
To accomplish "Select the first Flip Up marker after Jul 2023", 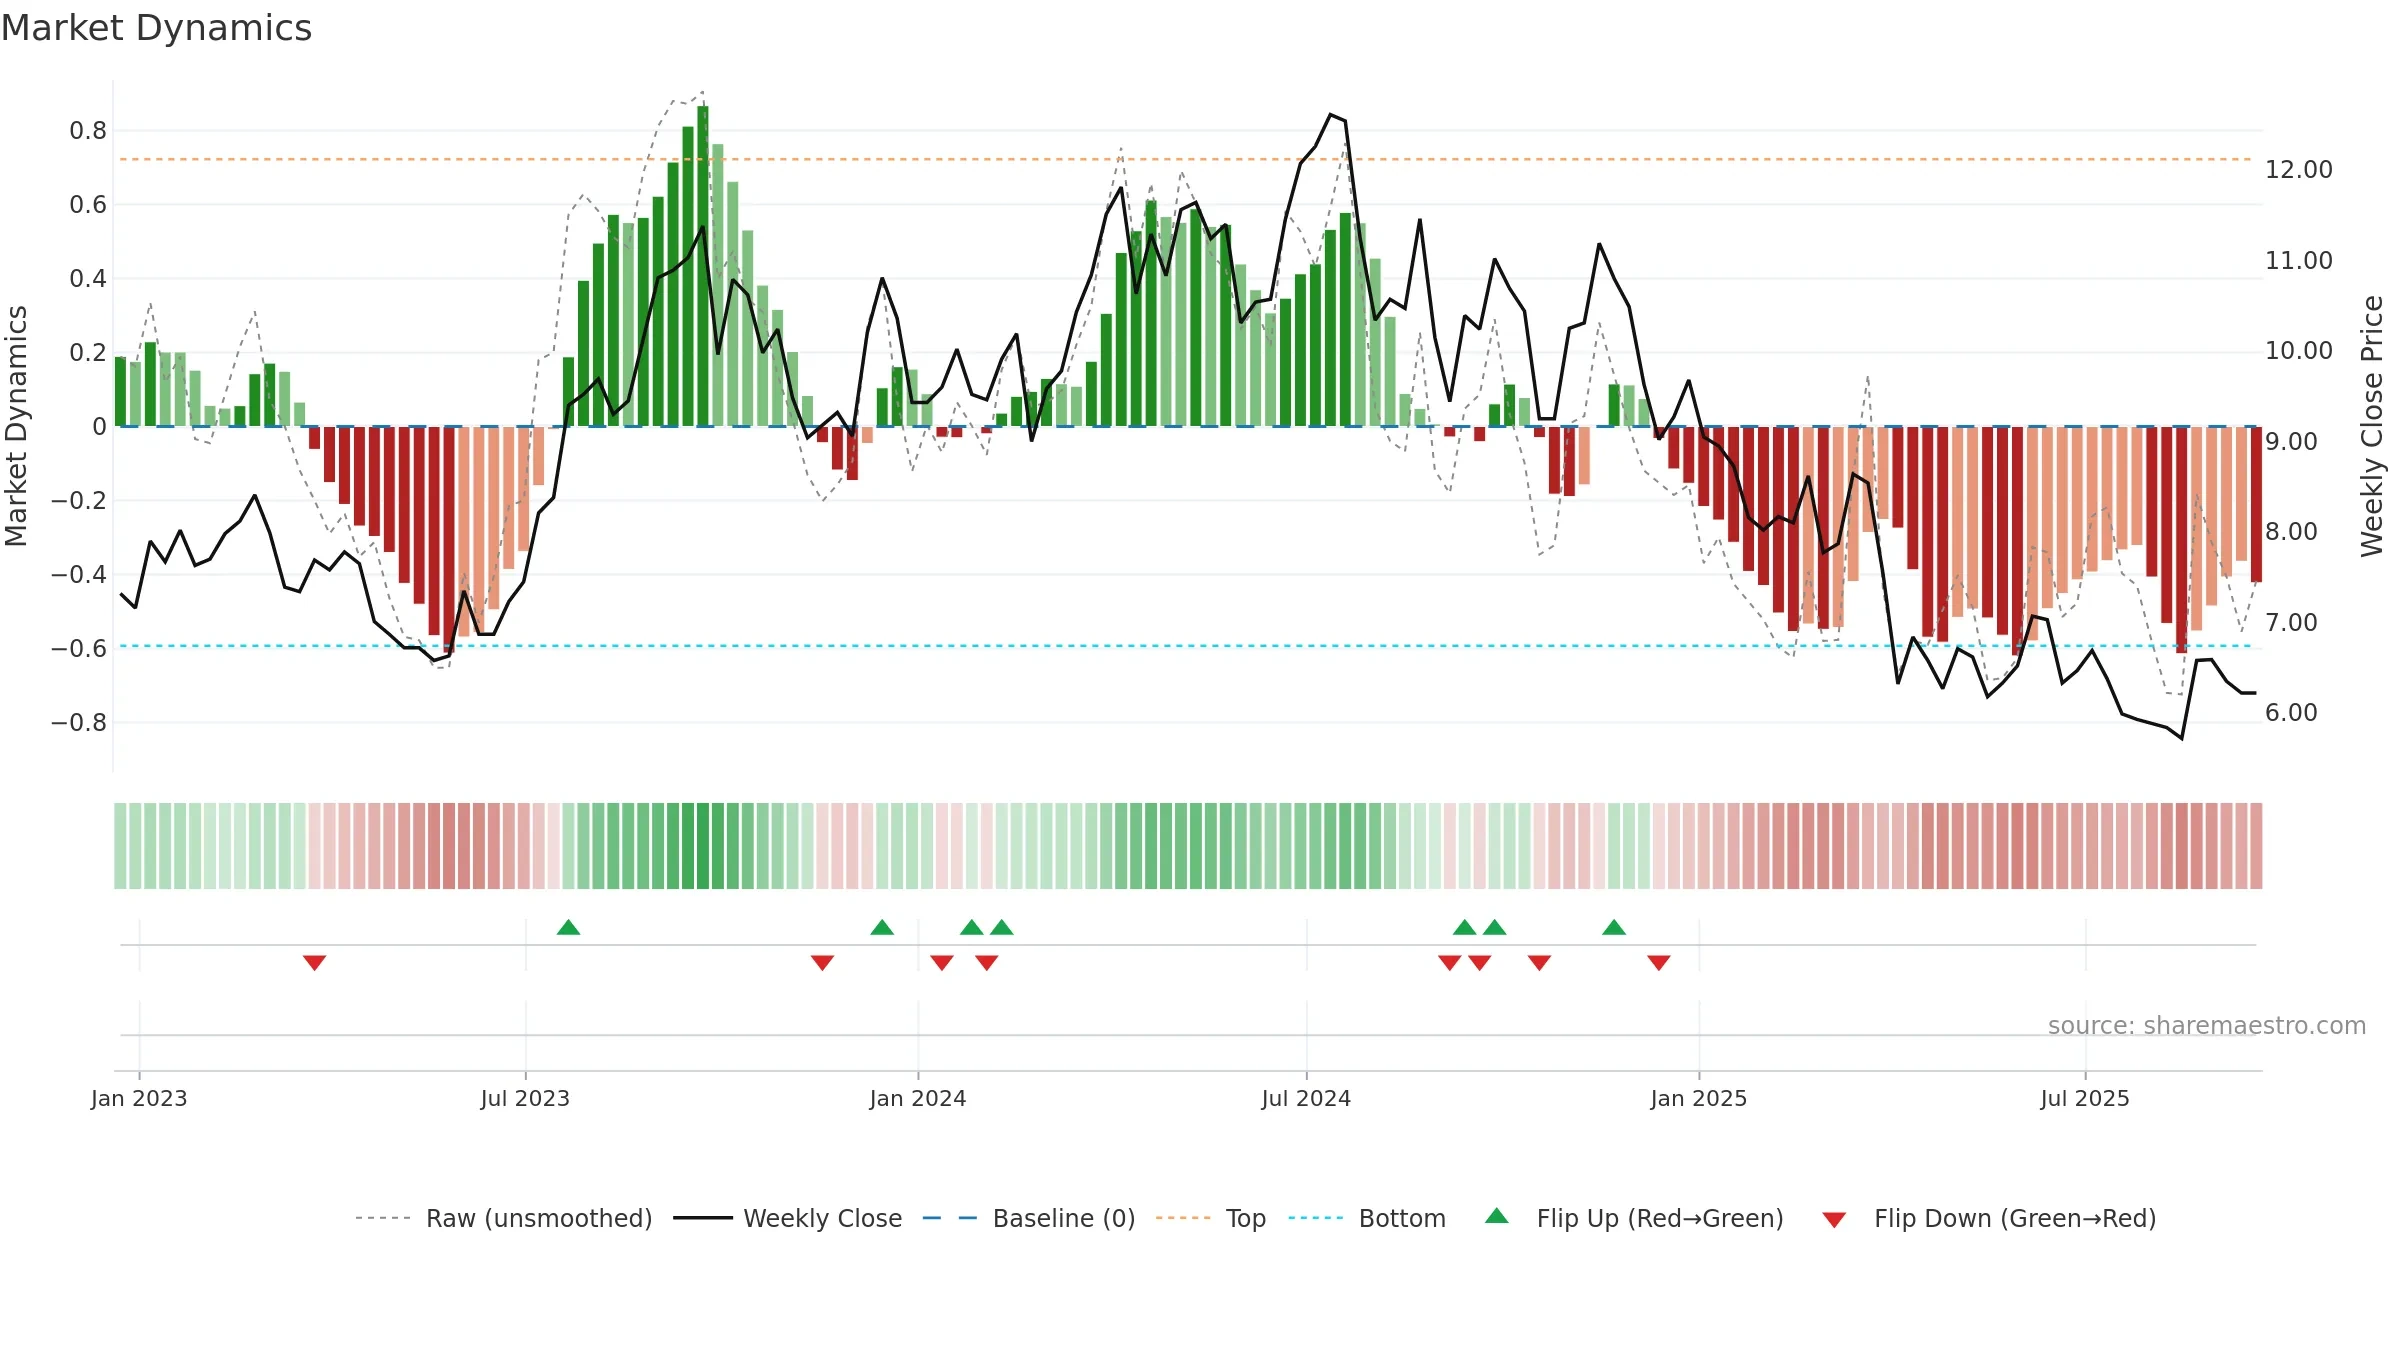I will point(568,927).
